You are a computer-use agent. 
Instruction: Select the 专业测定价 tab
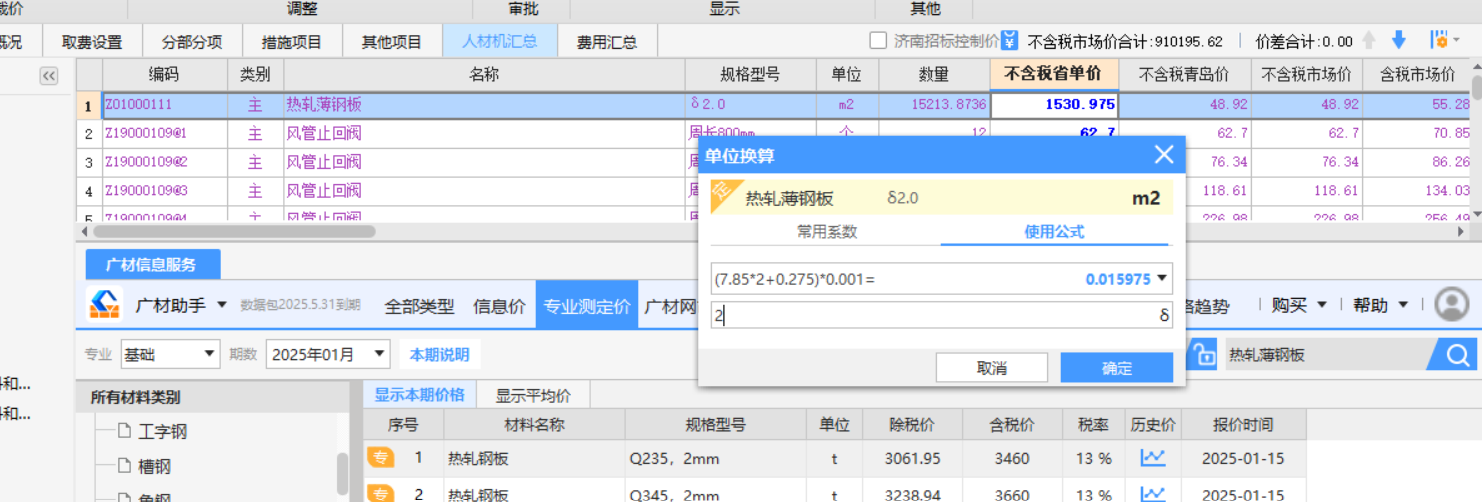586,306
